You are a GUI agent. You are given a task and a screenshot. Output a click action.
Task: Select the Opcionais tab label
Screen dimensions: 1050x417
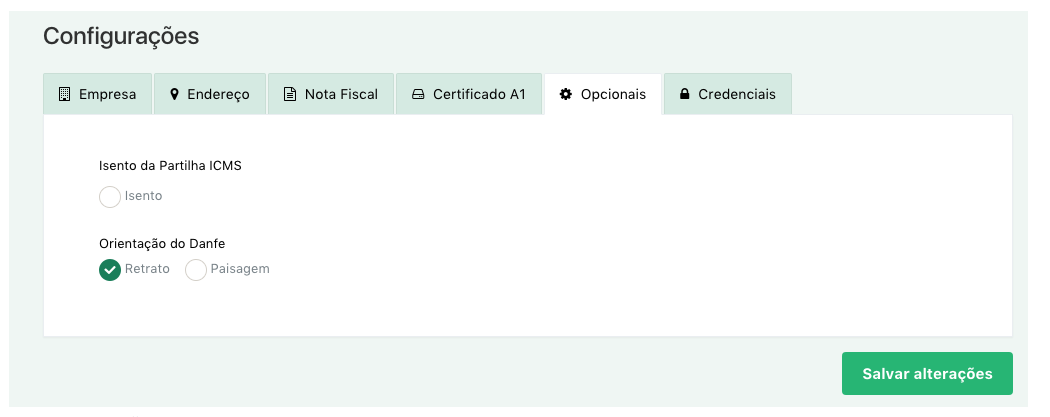pos(614,94)
